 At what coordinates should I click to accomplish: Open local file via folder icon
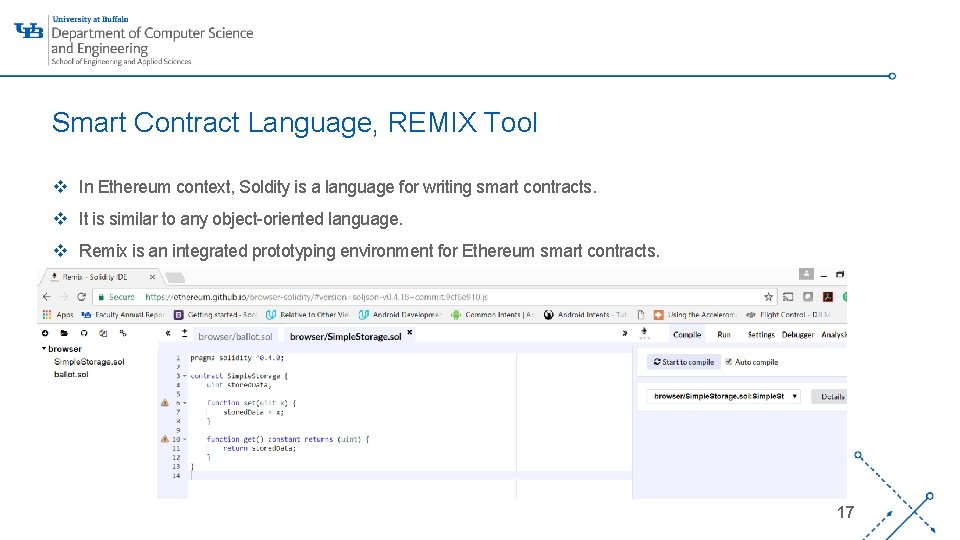(x=64, y=333)
